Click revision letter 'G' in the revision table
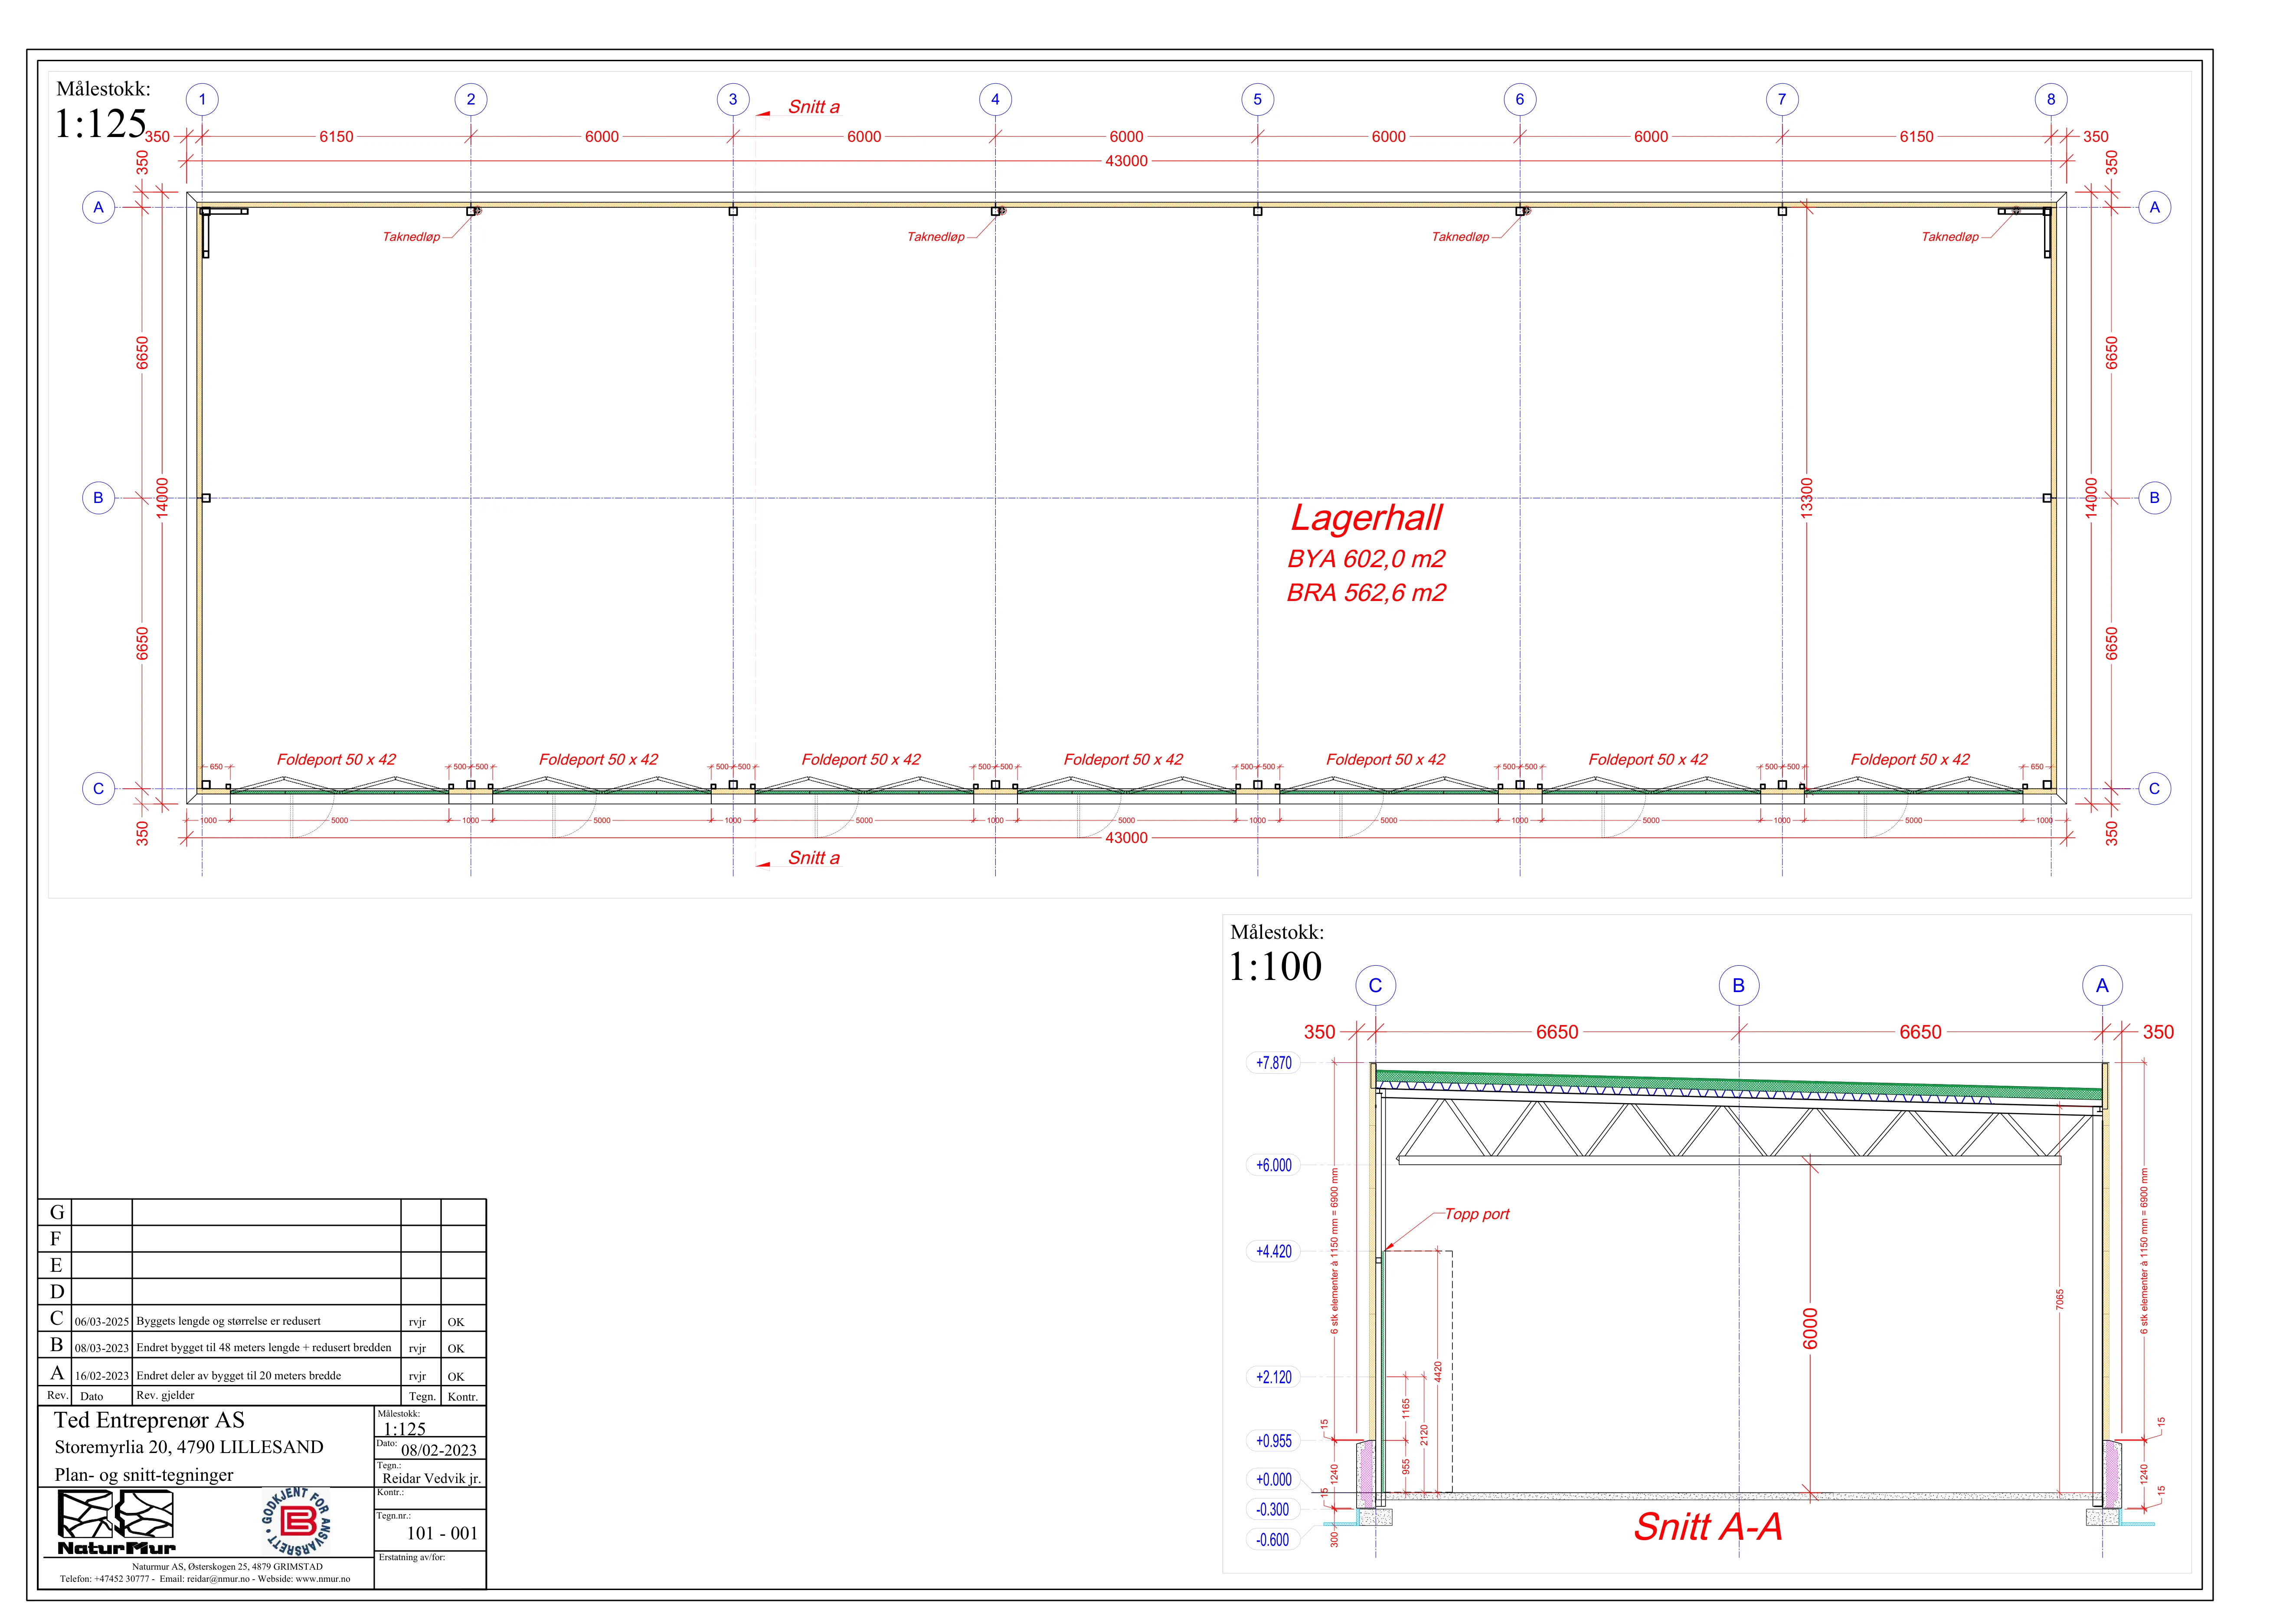This screenshot has width=2296, height=1623. 57,1212
